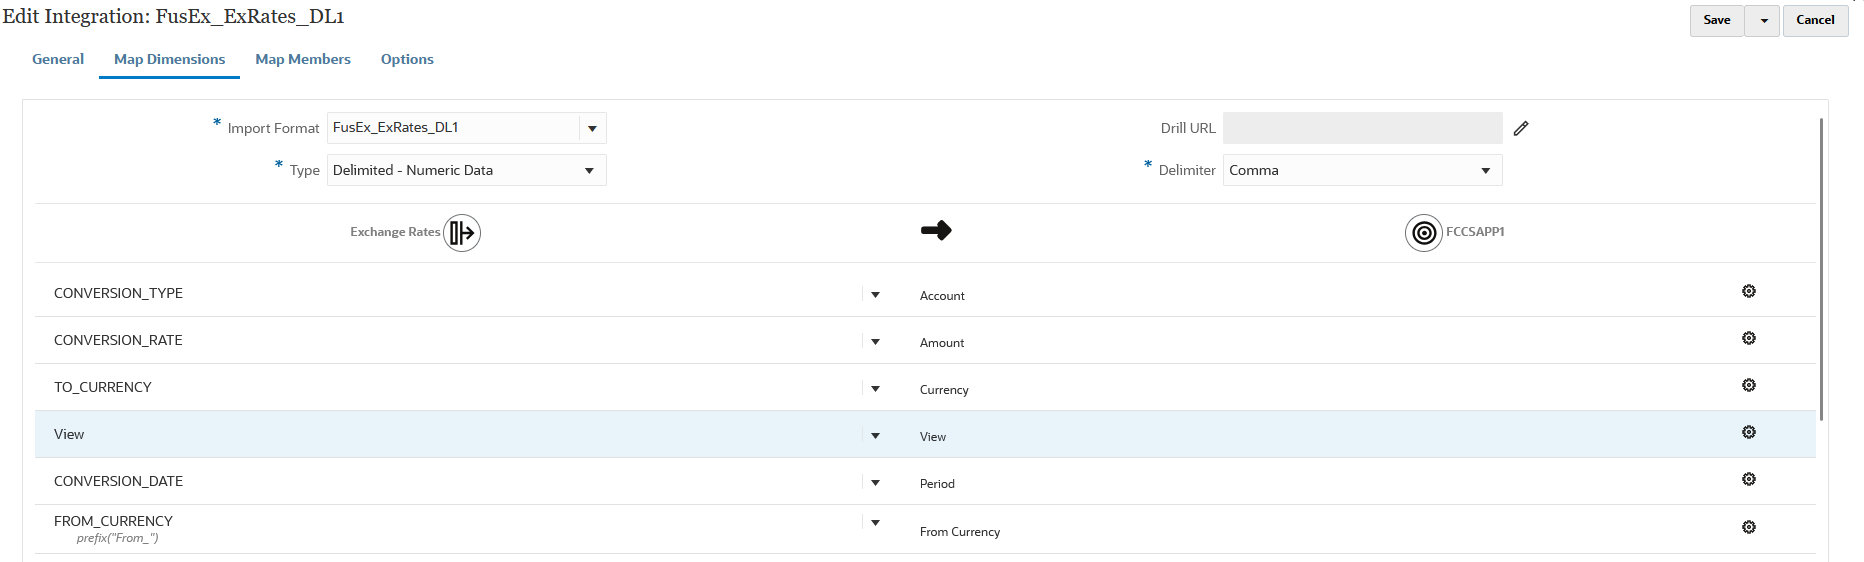Click the Exchange Rates source icon
The image size is (1864, 562).
click(462, 233)
